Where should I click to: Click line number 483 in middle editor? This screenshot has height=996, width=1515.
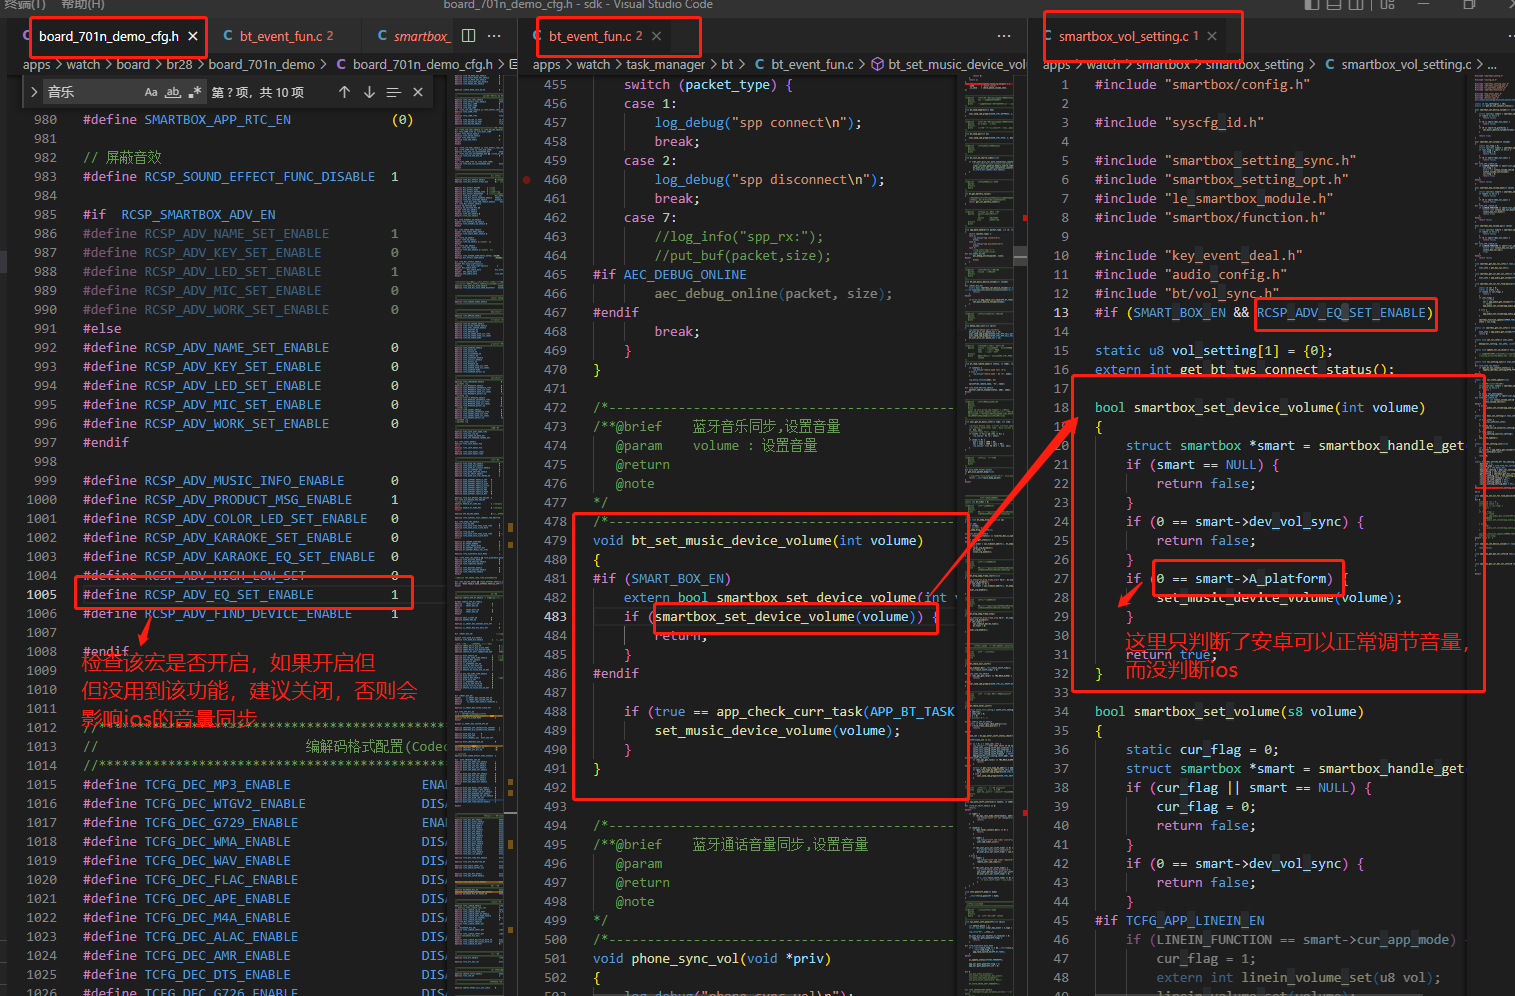(555, 617)
